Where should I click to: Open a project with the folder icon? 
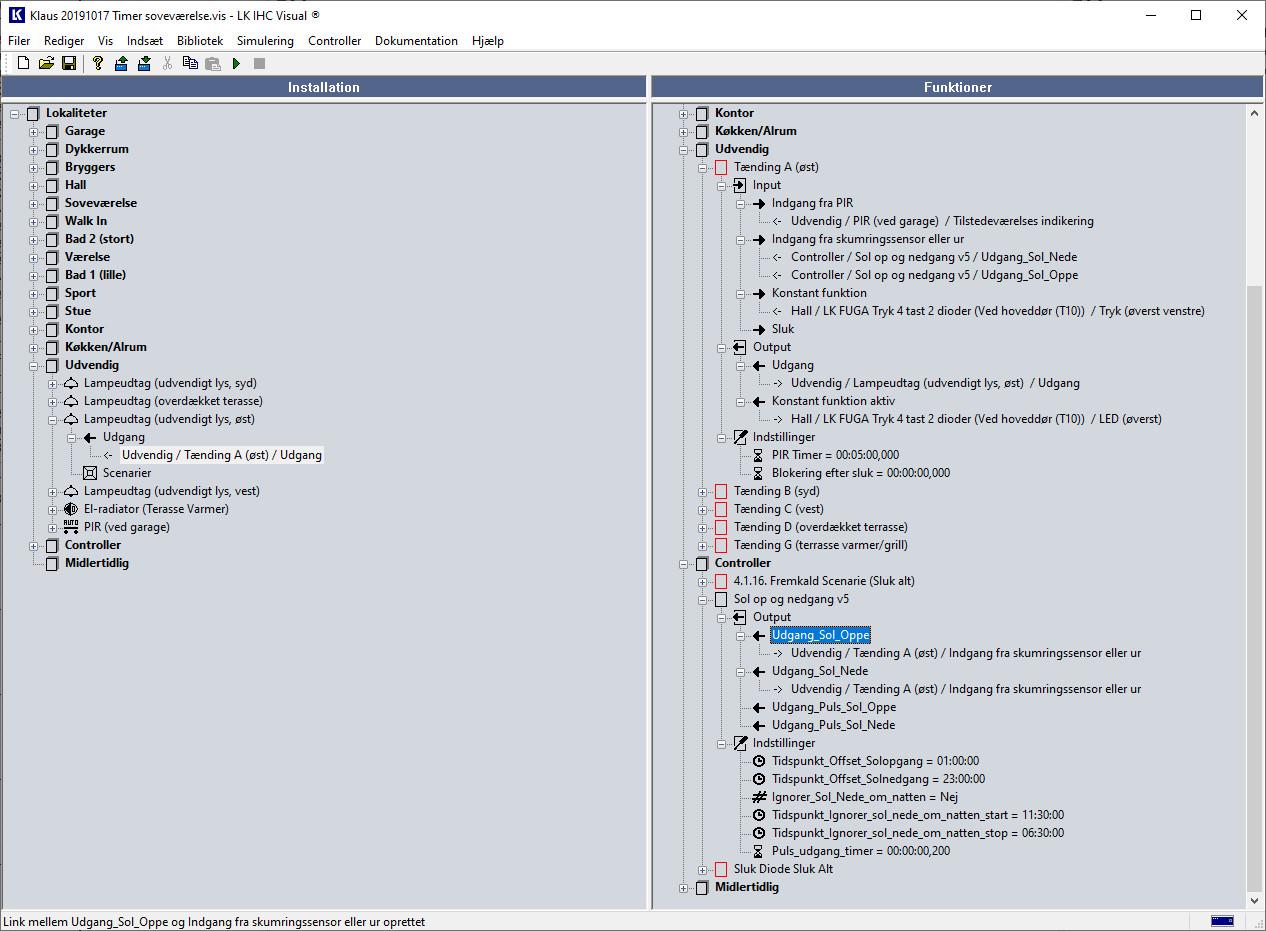coord(46,63)
